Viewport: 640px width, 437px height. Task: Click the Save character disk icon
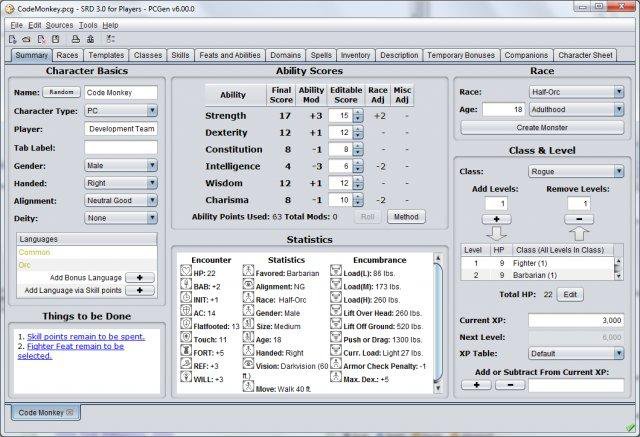[x=56, y=39]
